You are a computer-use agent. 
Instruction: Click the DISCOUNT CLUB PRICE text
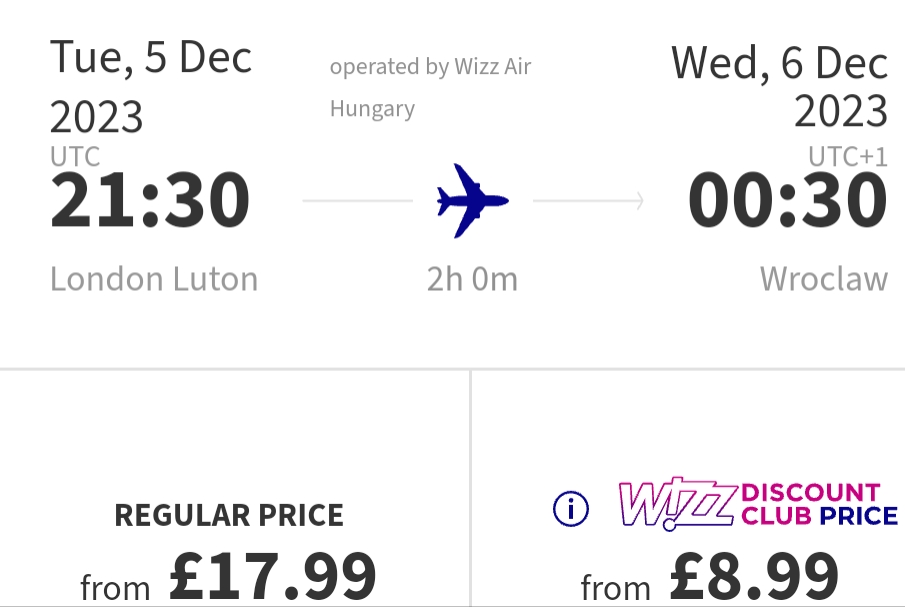click(x=820, y=504)
